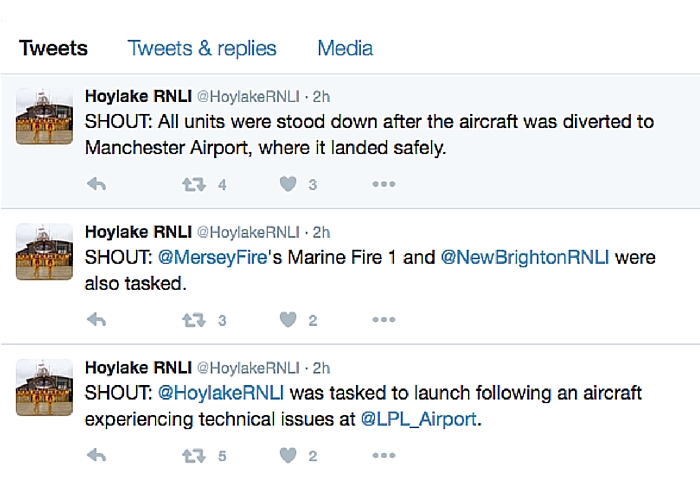Open the Media tab
This screenshot has height=500, width=700.
pos(345,48)
